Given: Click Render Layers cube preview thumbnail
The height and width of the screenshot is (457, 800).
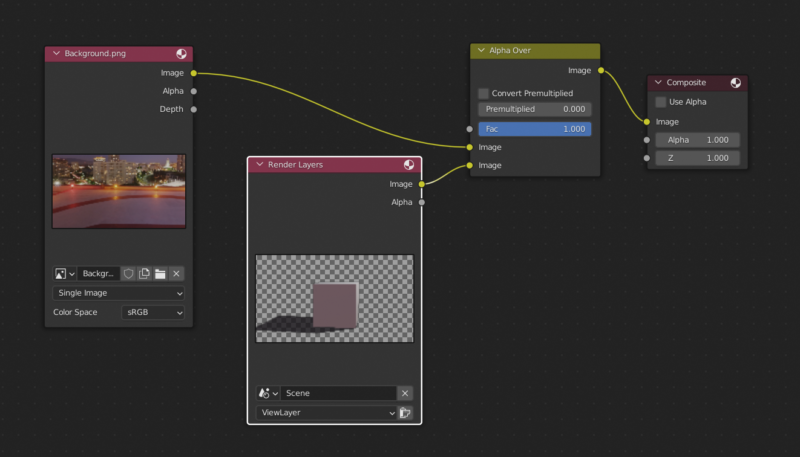Looking at the screenshot, I should coord(335,298).
